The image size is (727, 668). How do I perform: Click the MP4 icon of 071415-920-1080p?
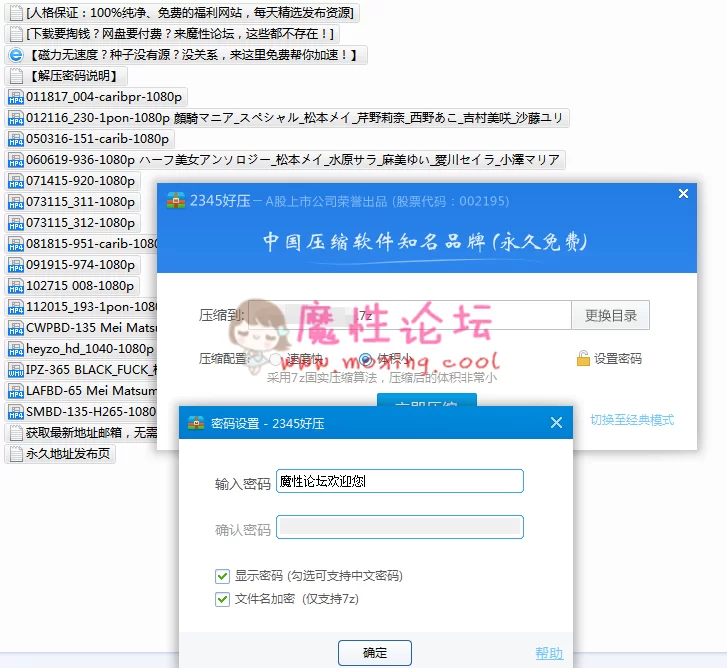(16, 181)
